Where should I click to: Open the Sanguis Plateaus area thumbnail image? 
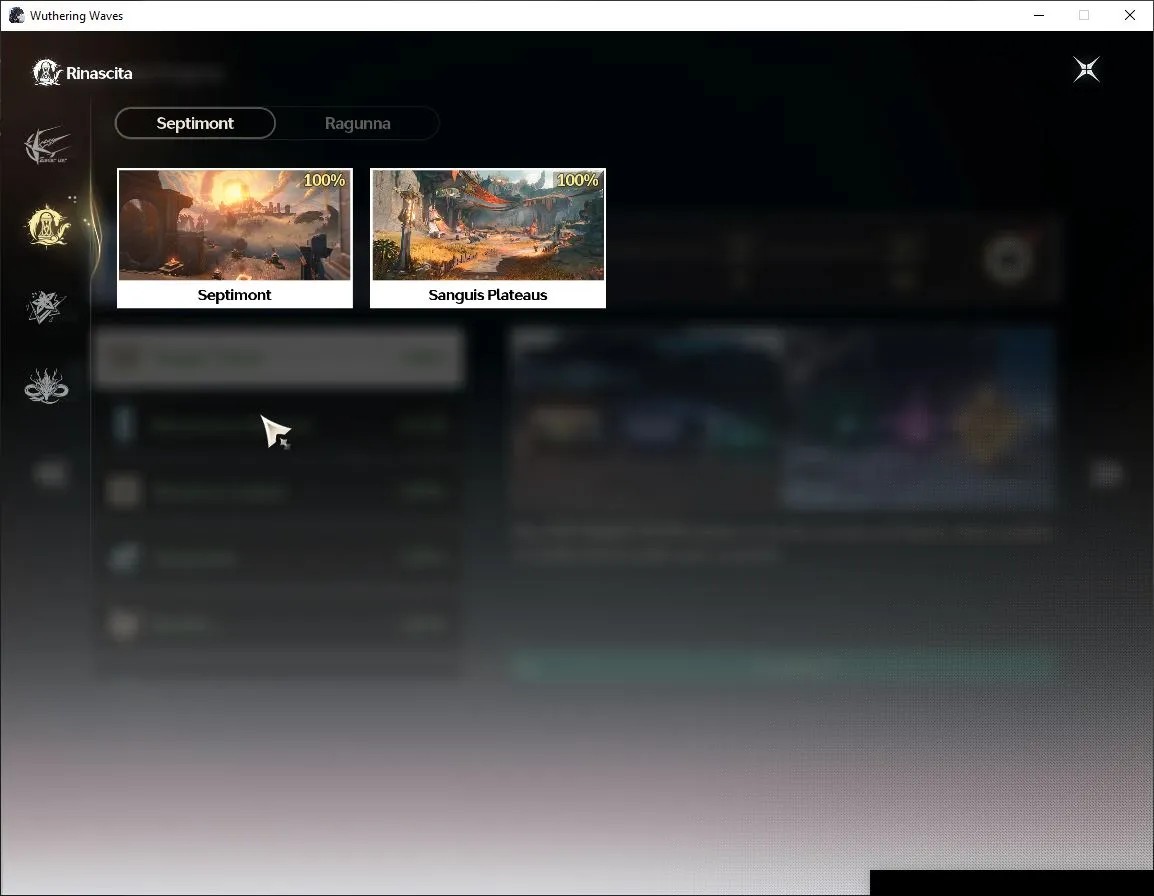click(488, 225)
